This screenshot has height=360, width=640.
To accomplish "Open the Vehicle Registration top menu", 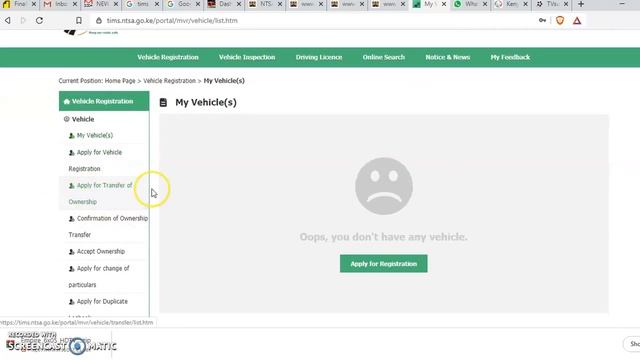I will tap(168, 58).
